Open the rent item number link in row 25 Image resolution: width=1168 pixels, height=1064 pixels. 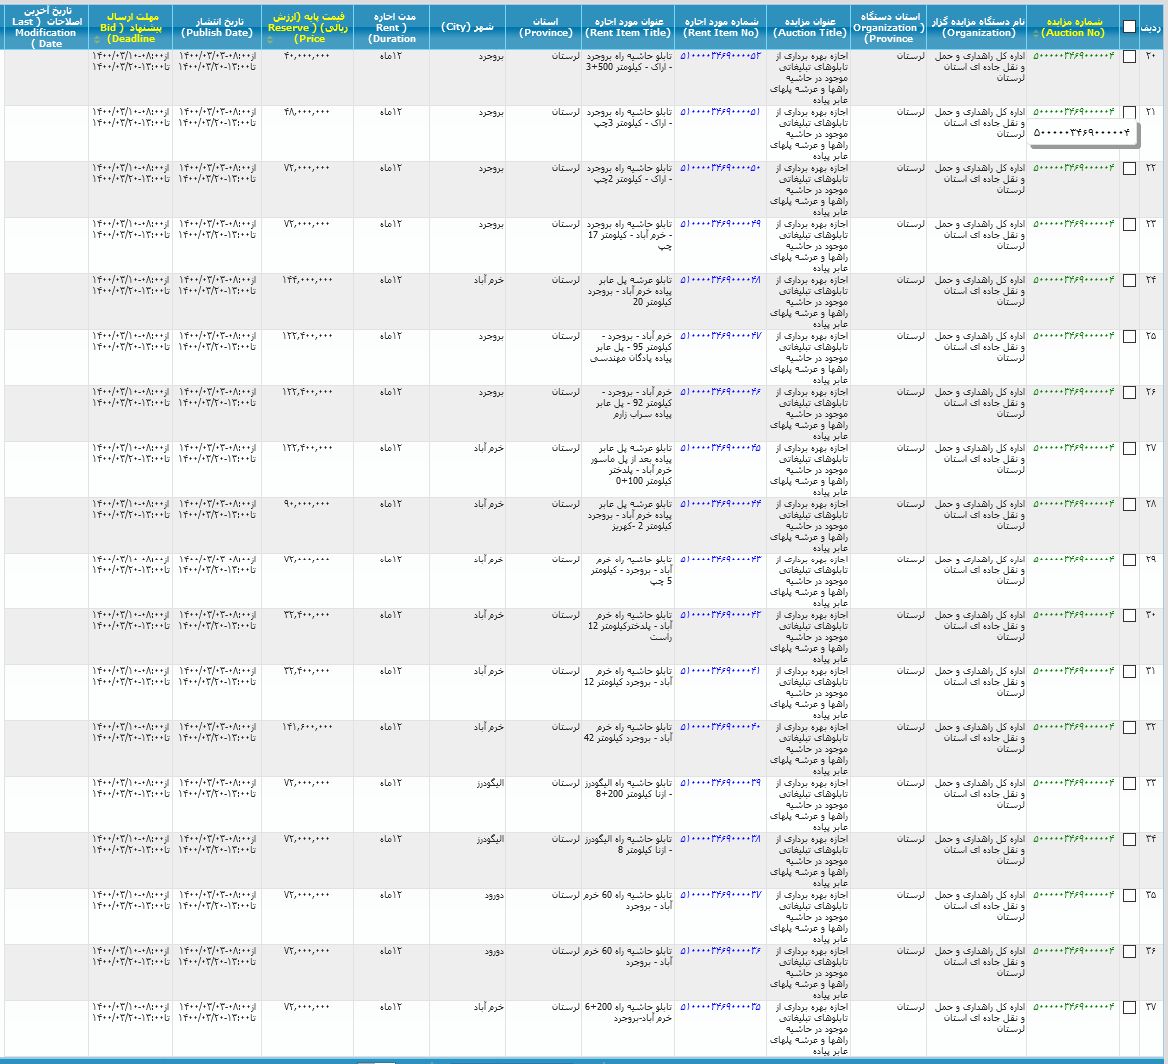[720, 336]
